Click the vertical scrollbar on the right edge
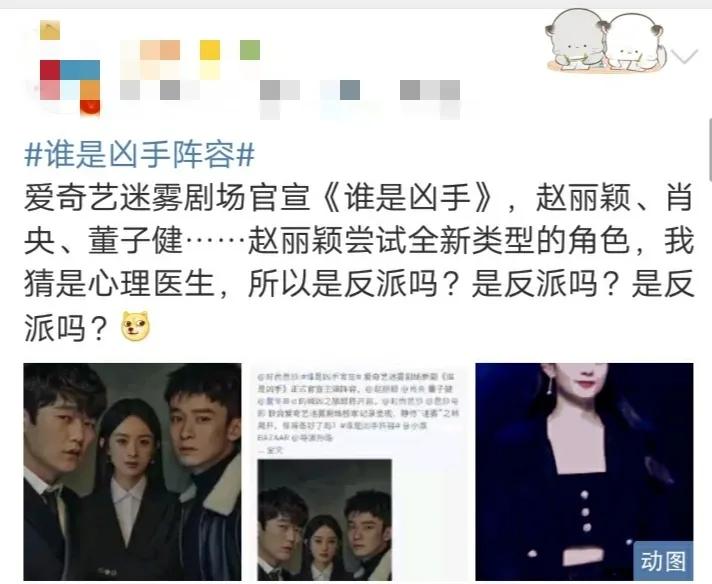This screenshot has height=584, width=712. (x=709, y=150)
